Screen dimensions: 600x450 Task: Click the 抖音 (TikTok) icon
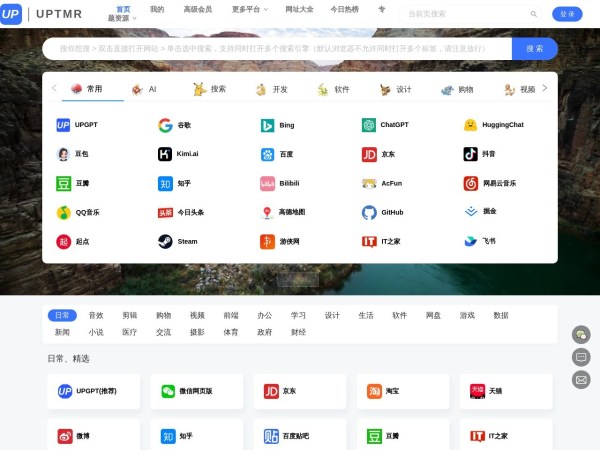(470, 154)
